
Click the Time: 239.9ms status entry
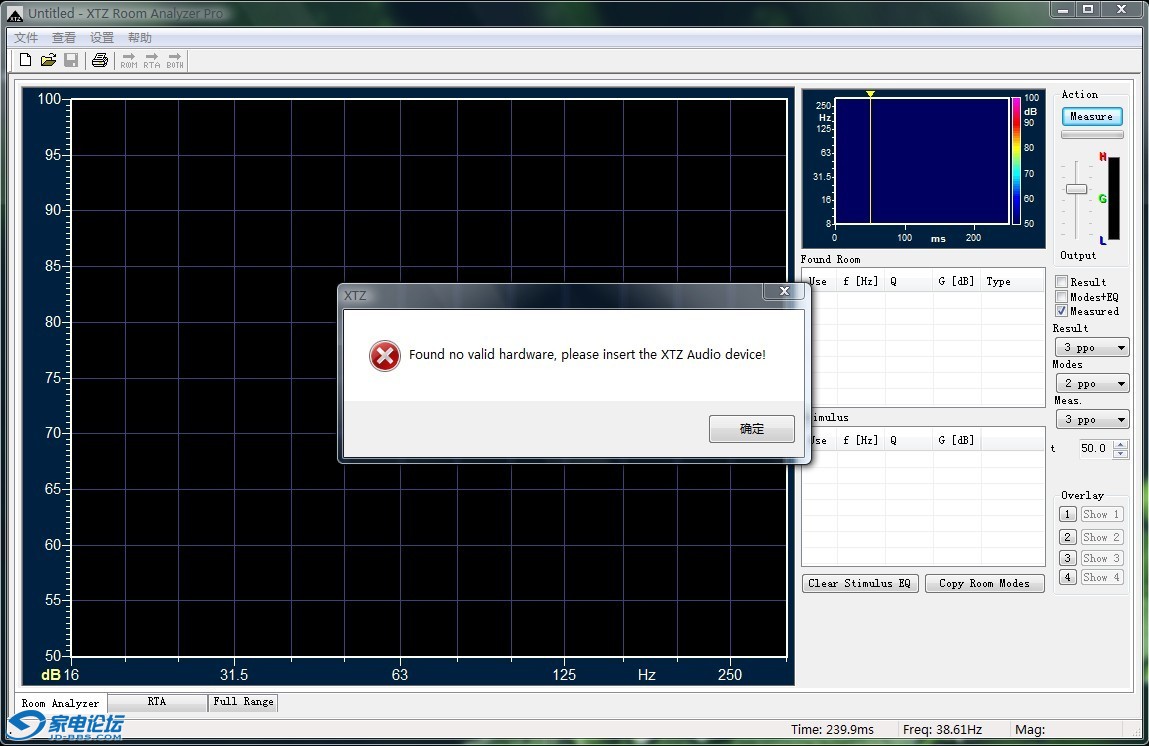tap(832, 730)
